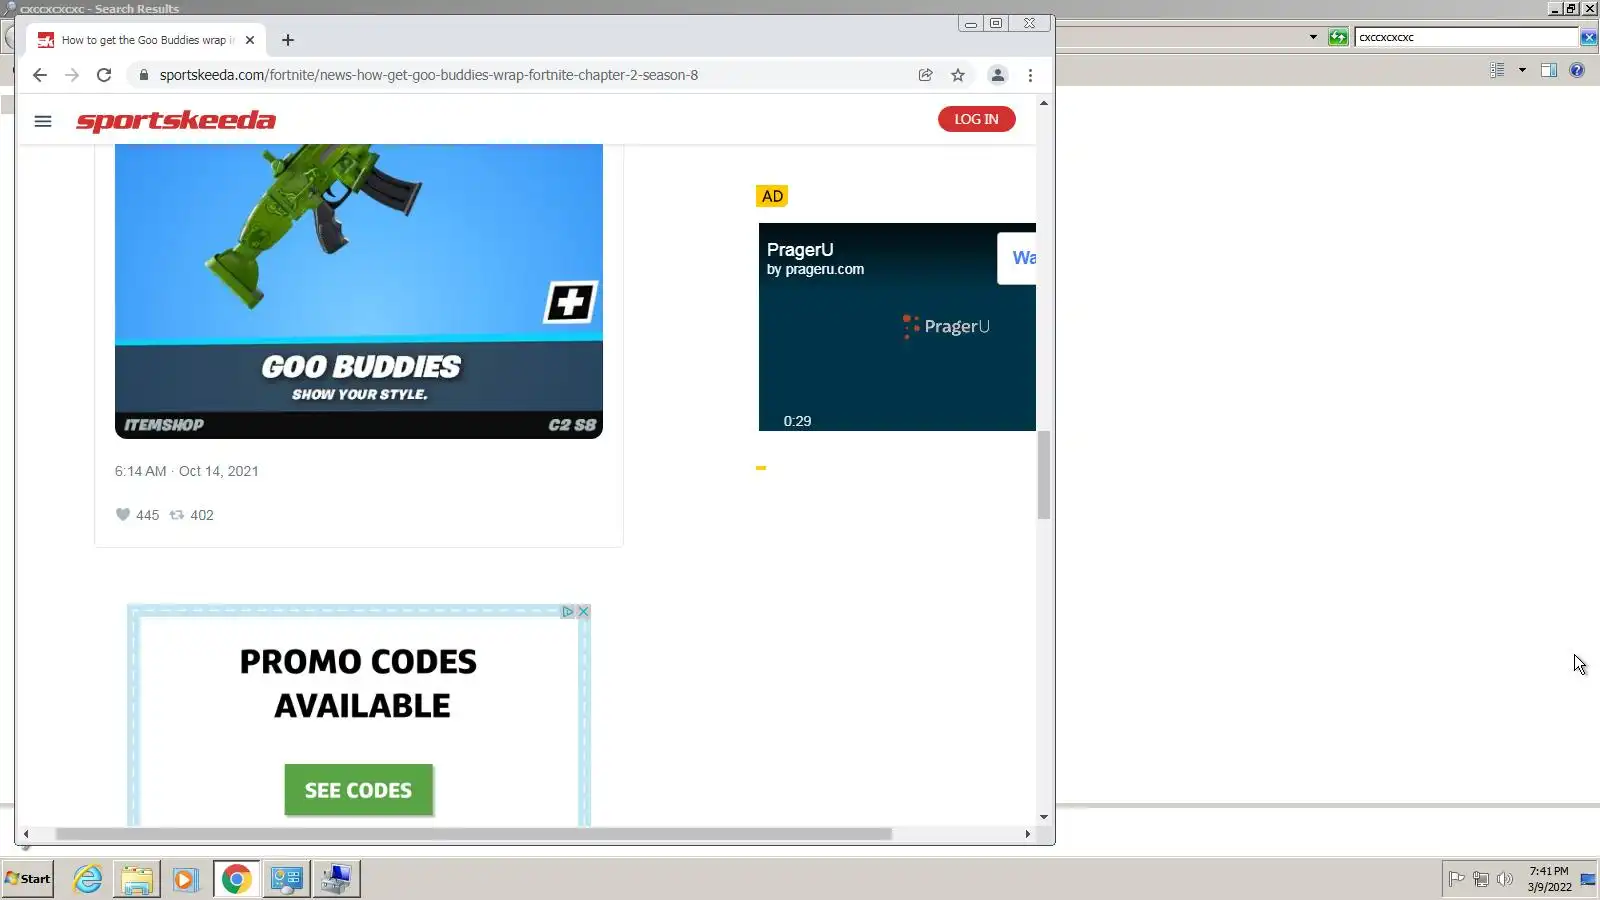Image resolution: width=1600 pixels, height=900 pixels.
Task: Expand views dropdown arrow in background window
Action: point(1522,70)
